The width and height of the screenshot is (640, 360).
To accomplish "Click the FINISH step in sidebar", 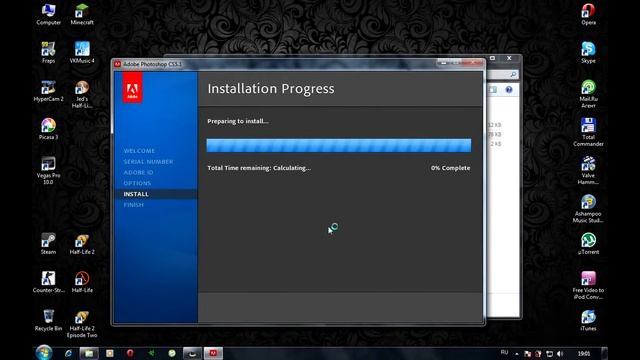I will (x=133, y=205).
